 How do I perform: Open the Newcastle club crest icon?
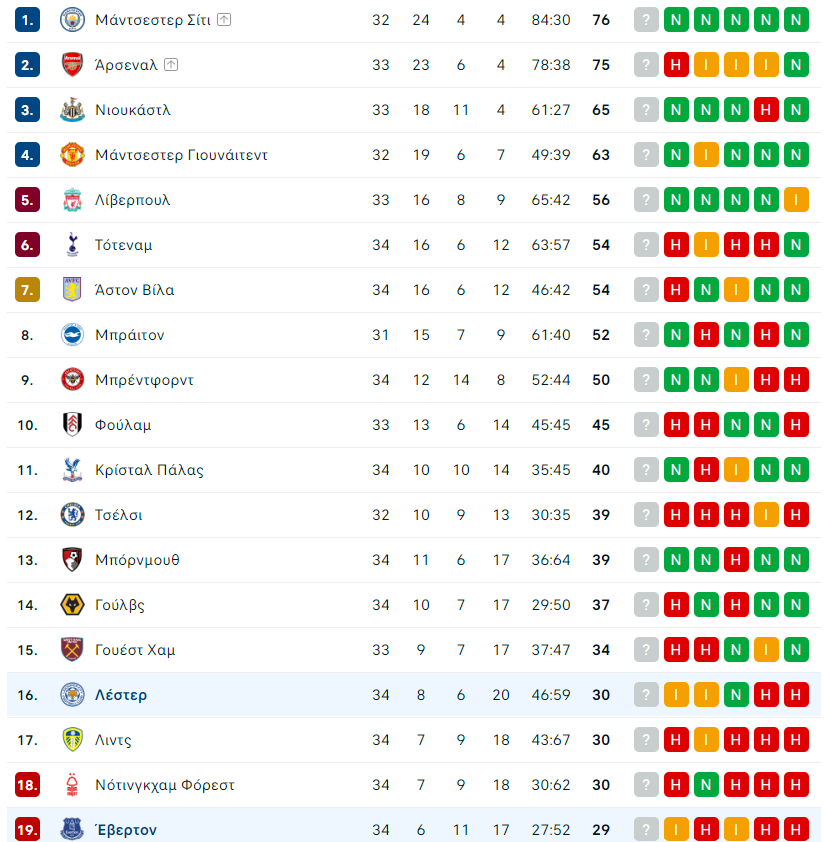72,110
